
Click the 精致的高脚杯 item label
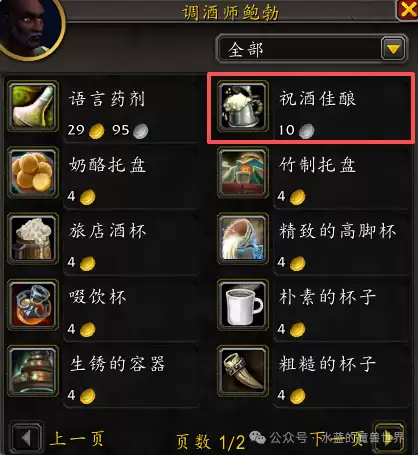click(x=337, y=231)
